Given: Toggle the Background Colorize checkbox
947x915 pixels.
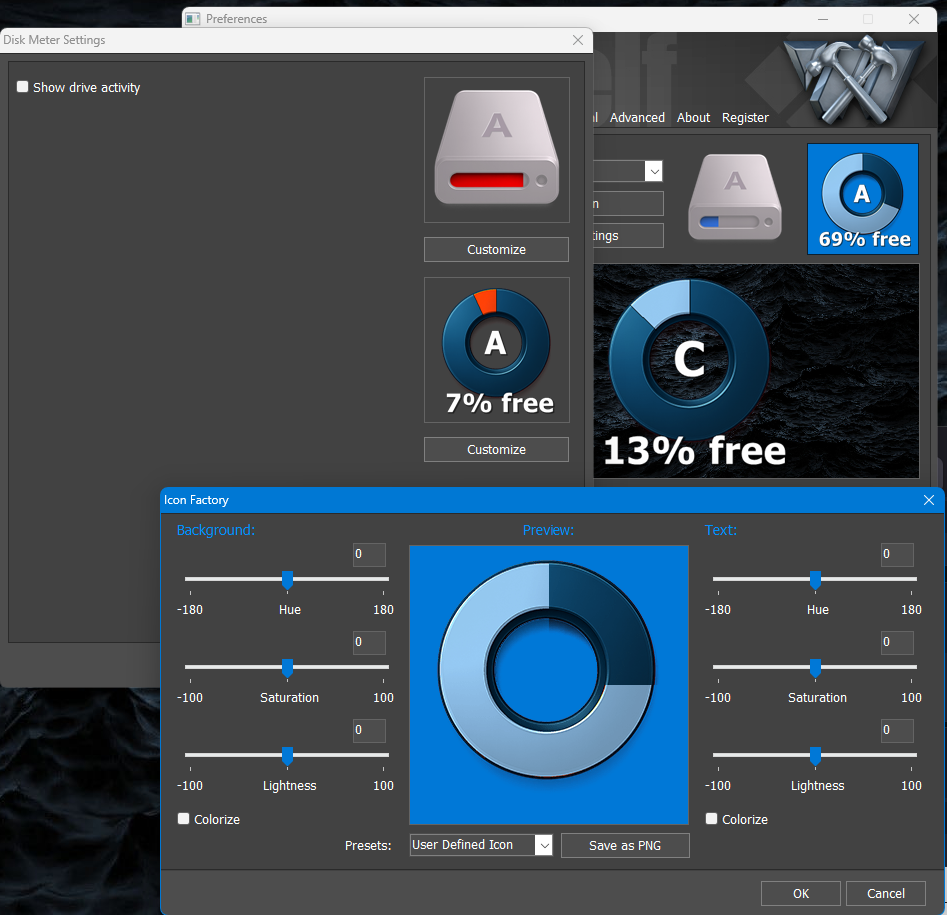Looking at the screenshot, I should click(184, 819).
